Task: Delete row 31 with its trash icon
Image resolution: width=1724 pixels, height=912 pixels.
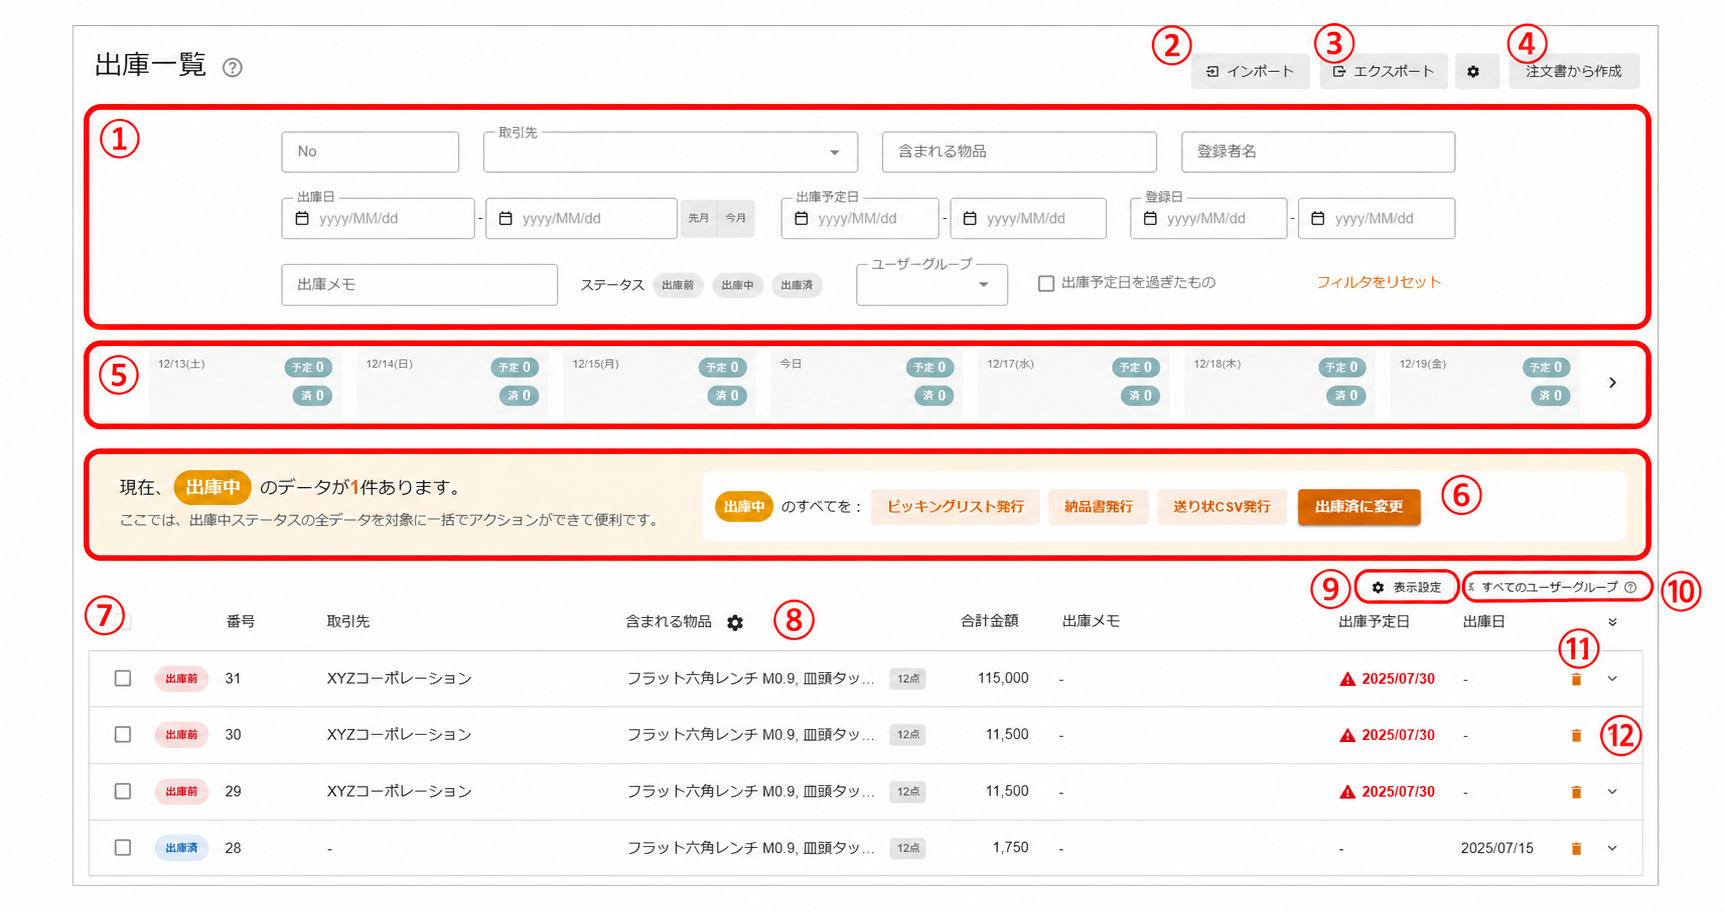Action: [x=1576, y=679]
